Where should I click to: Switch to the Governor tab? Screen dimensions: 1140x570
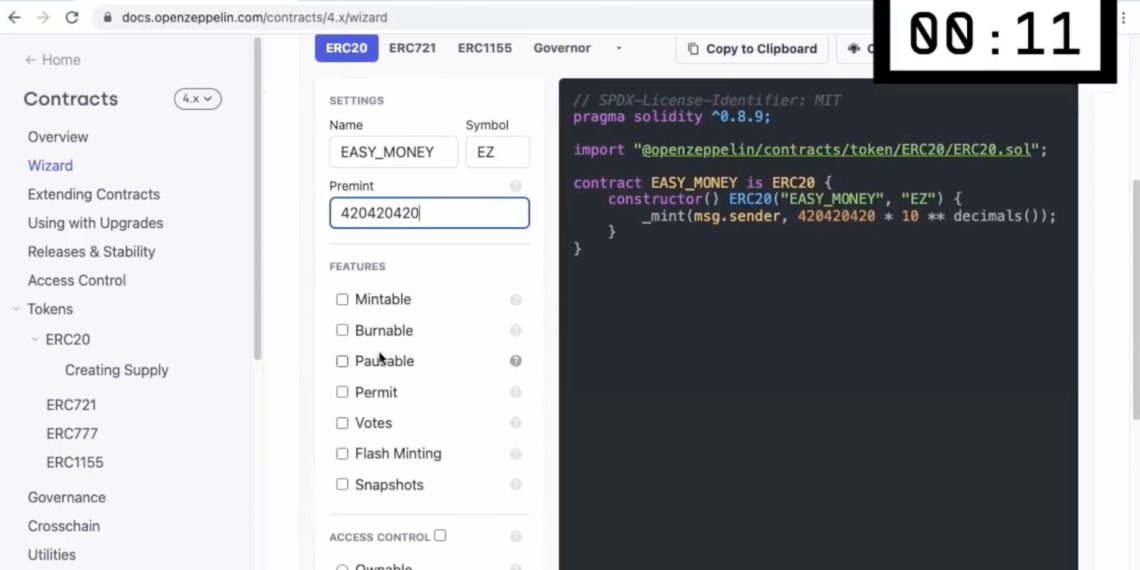(x=562, y=48)
